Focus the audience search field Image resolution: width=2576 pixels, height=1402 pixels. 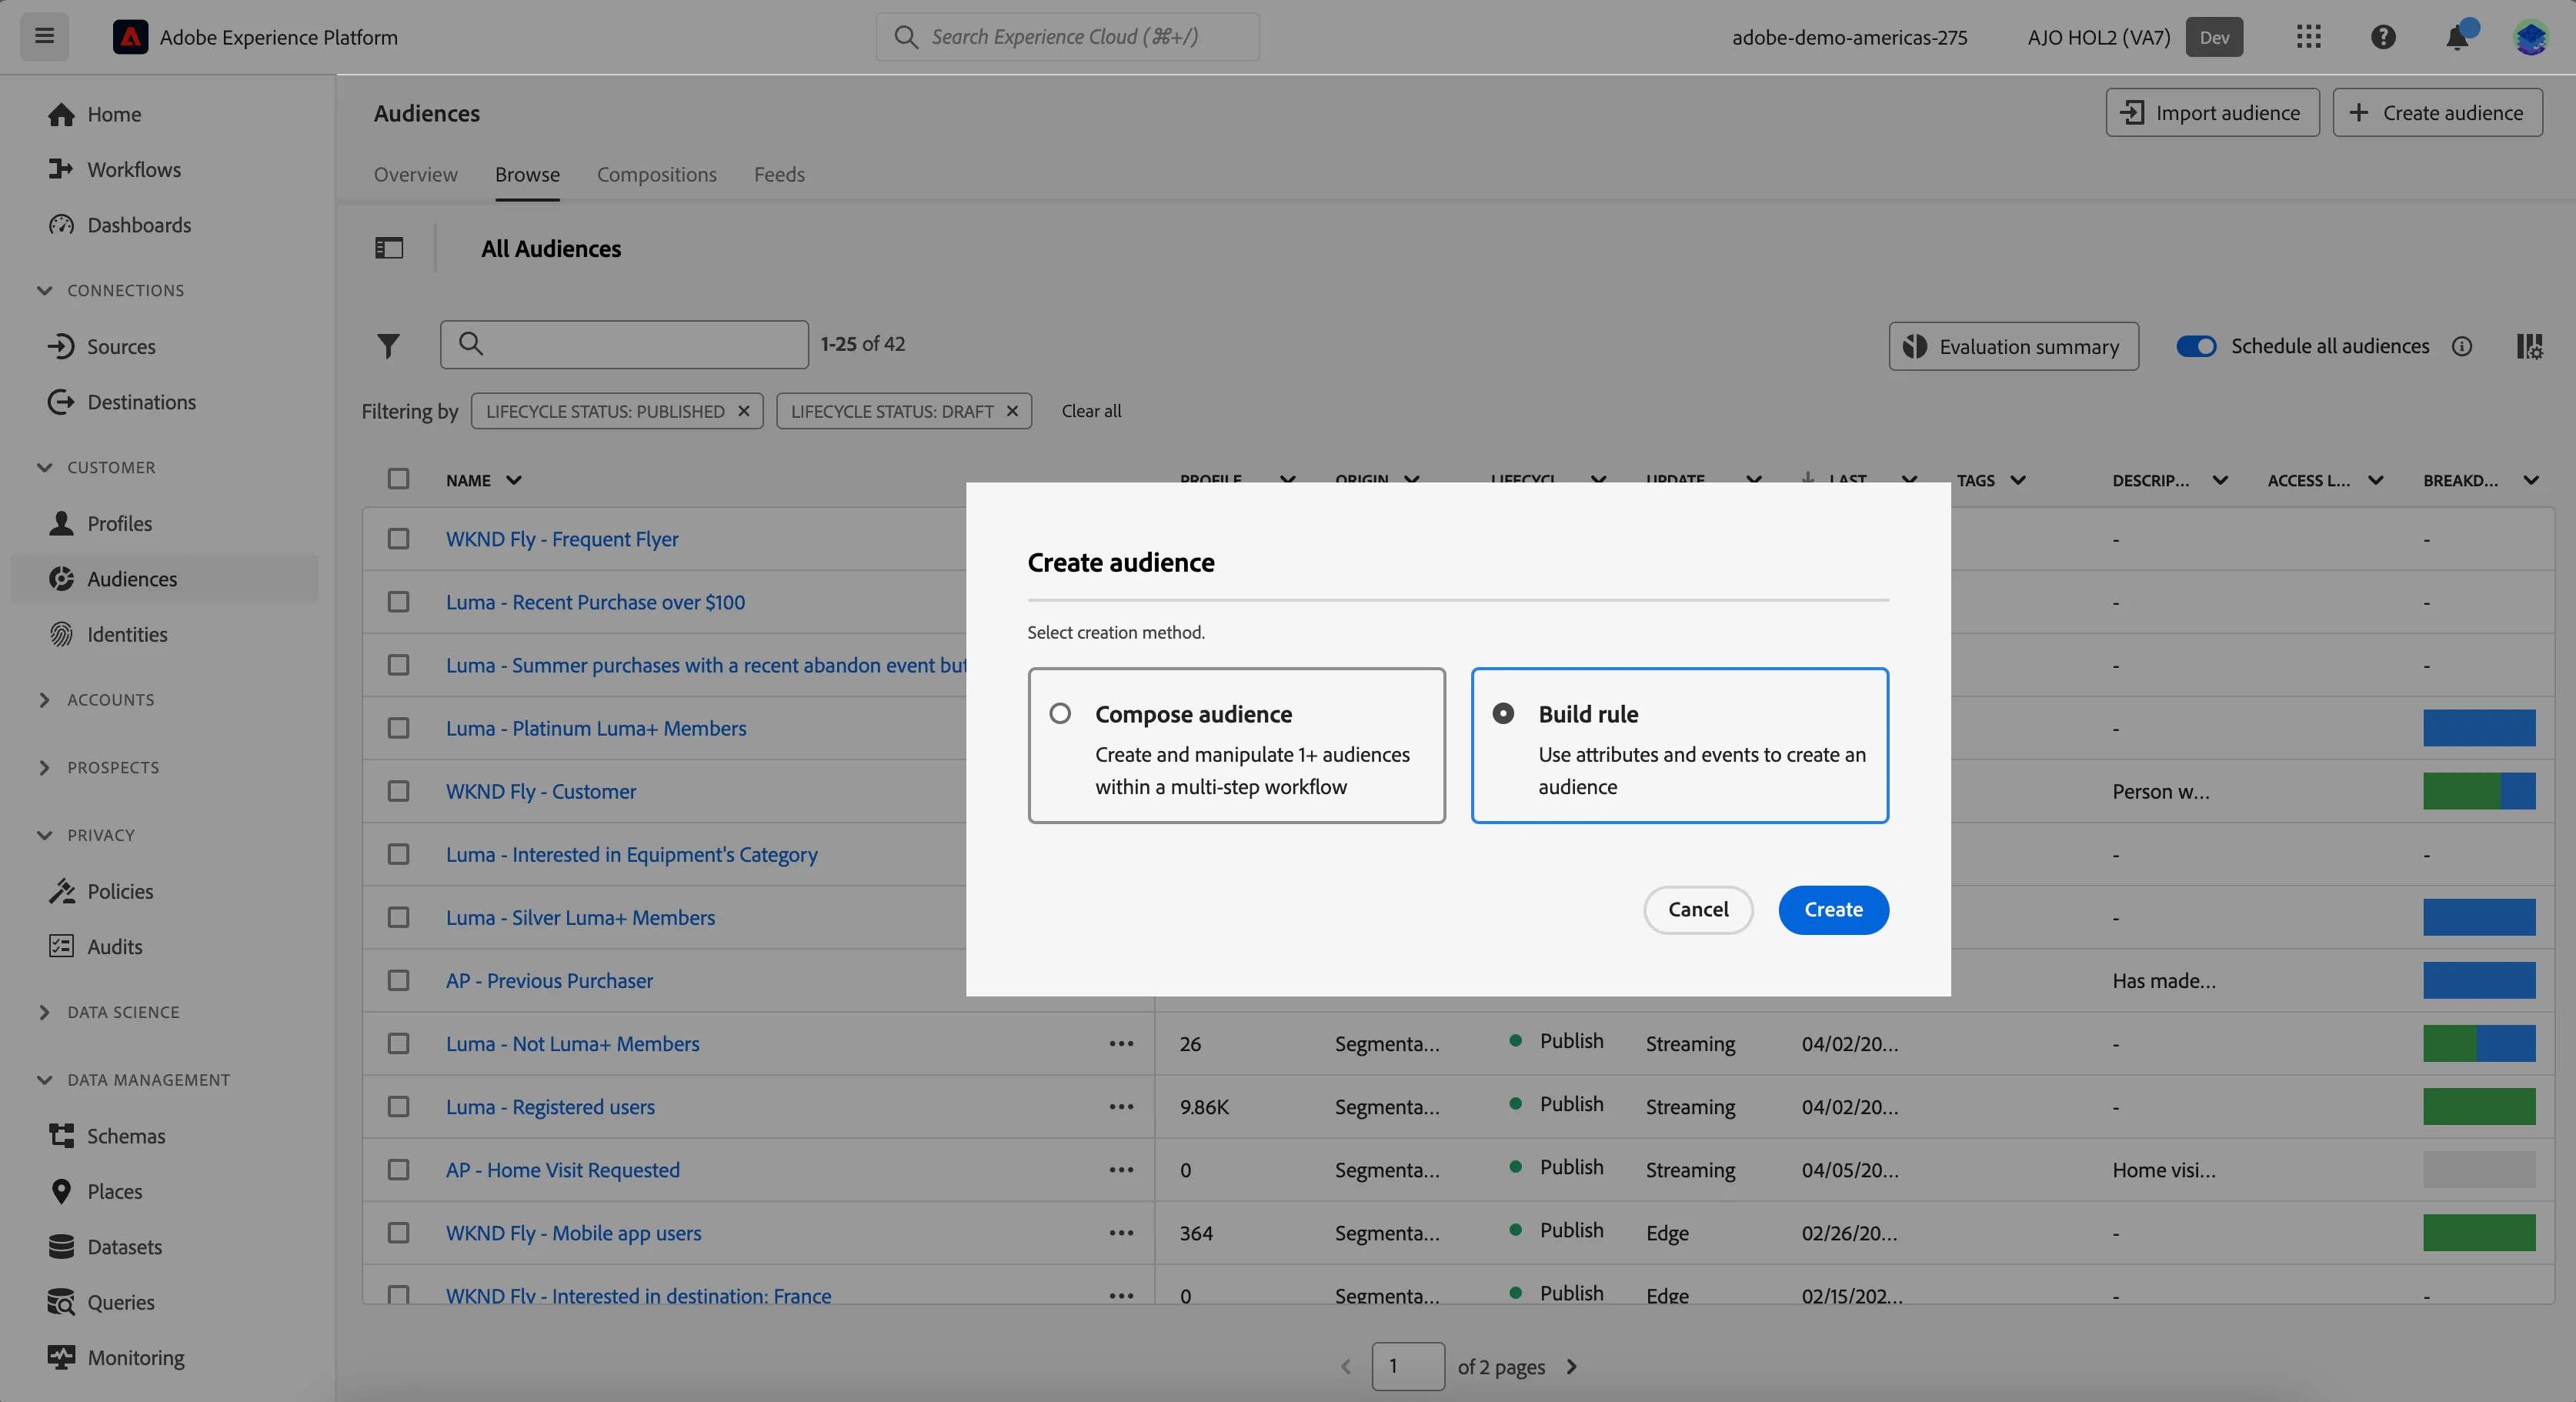(624, 344)
